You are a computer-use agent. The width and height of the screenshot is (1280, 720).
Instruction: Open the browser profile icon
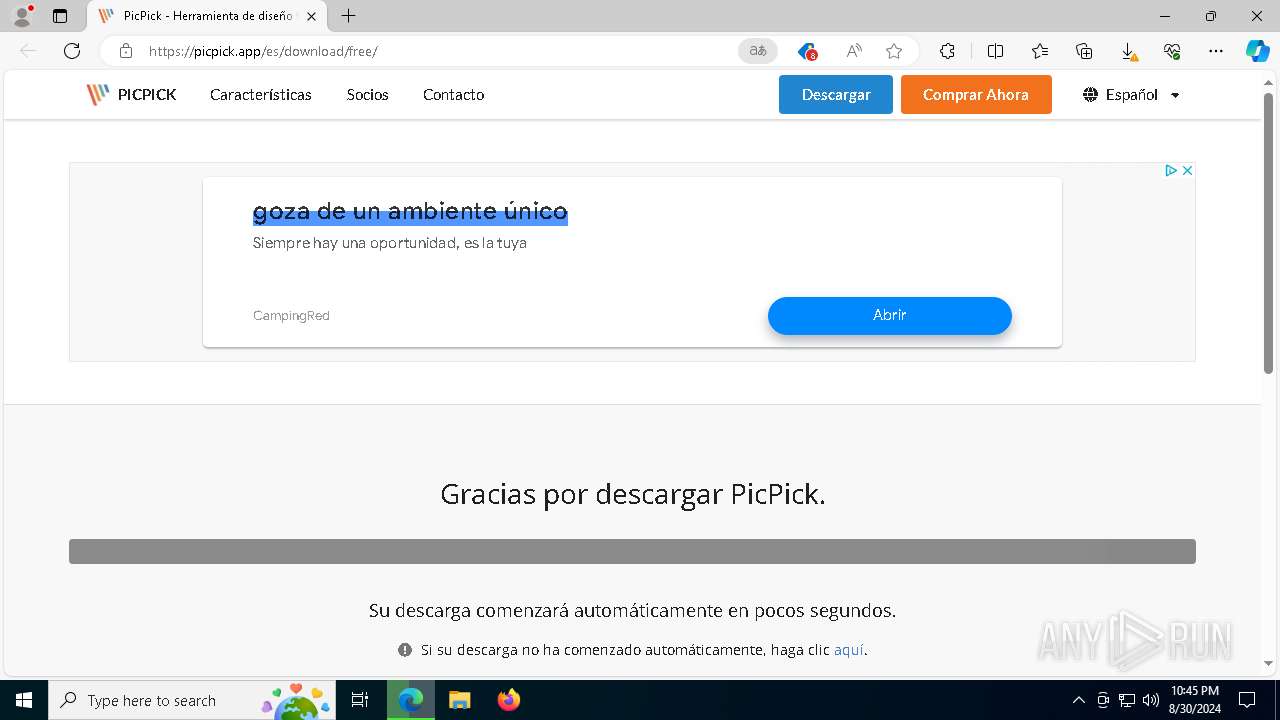pyautogui.click(x=22, y=16)
